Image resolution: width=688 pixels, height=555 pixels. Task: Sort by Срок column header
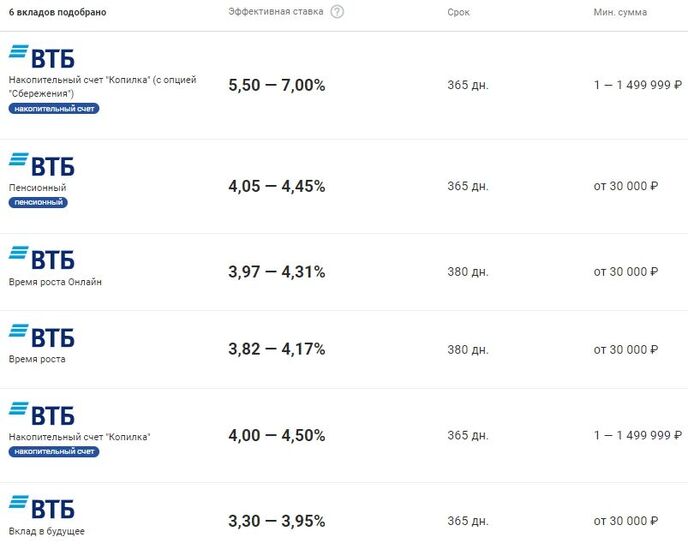point(459,12)
